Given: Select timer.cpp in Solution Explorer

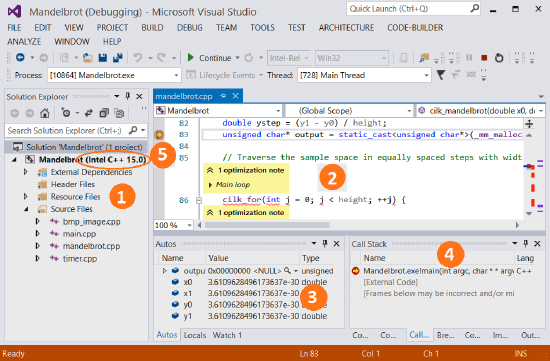Looking at the screenshot, I should pyautogui.click(x=80, y=259).
